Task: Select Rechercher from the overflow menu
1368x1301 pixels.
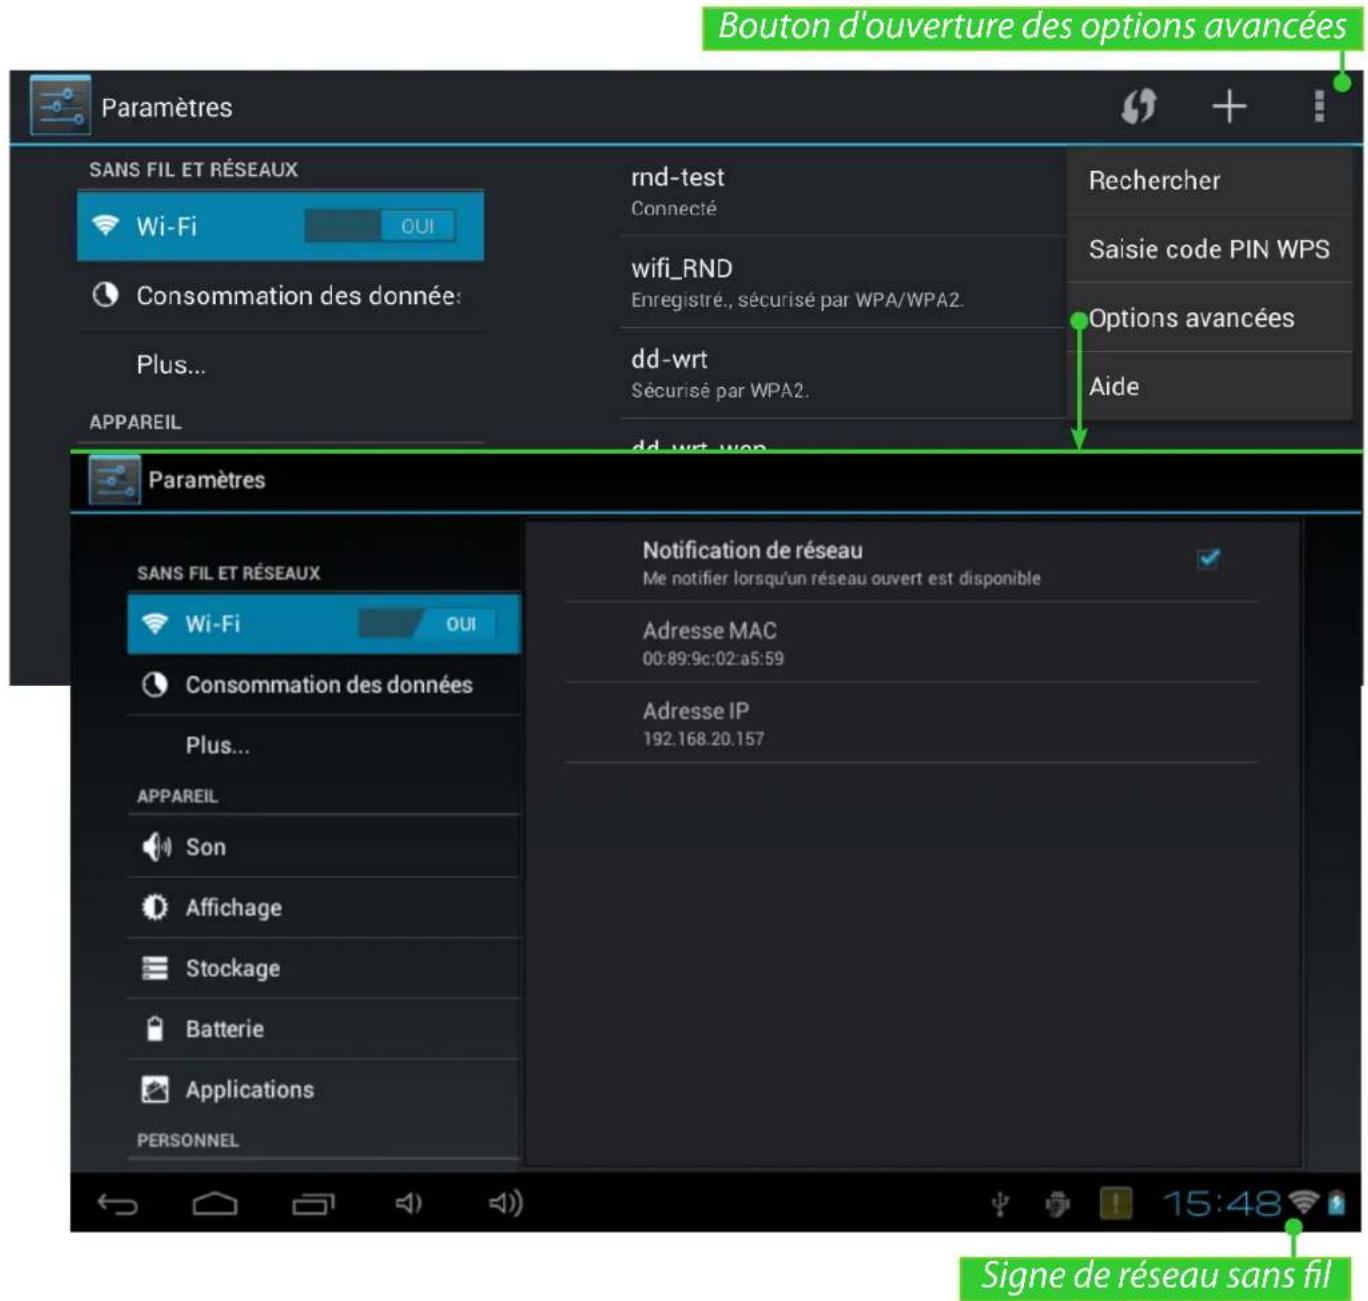Action: pyautogui.click(x=1209, y=181)
